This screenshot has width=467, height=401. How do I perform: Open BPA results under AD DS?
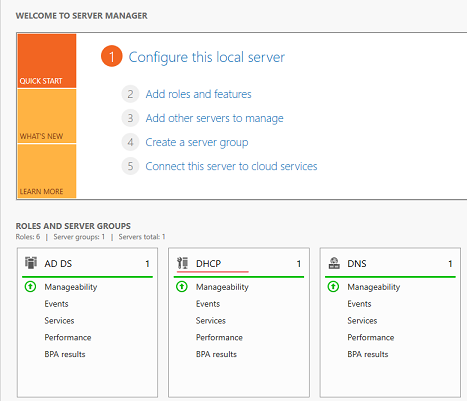coord(65,354)
